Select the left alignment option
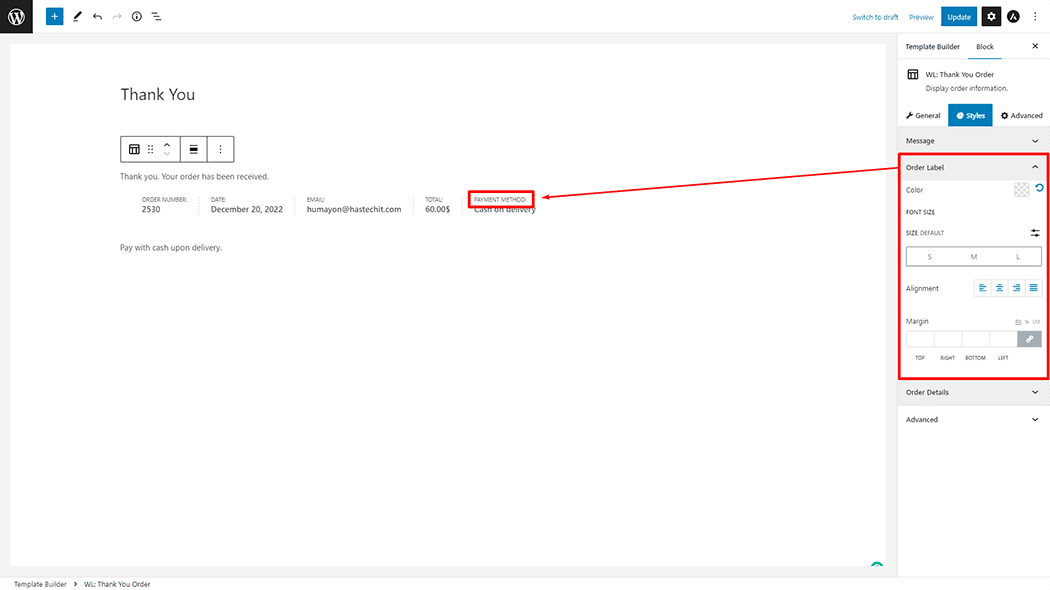The image size is (1050, 590). tap(983, 288)
